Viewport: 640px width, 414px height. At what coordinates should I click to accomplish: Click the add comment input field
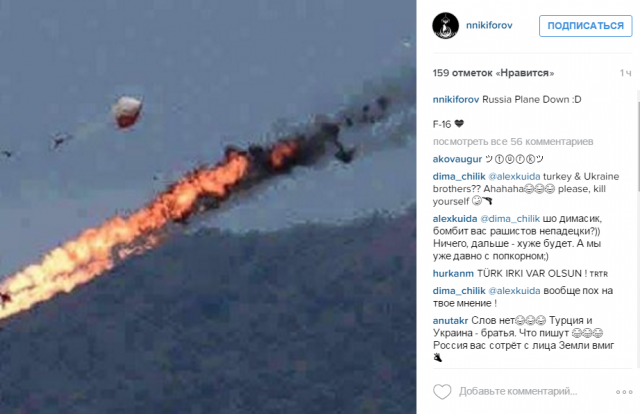click(518, 392)
